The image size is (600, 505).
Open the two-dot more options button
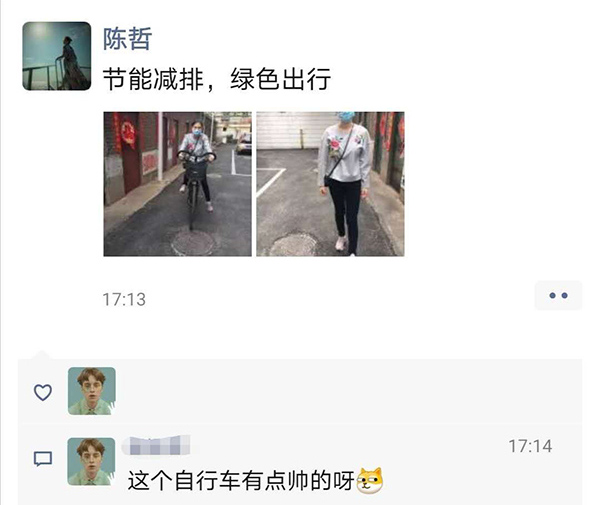(558, 295)
